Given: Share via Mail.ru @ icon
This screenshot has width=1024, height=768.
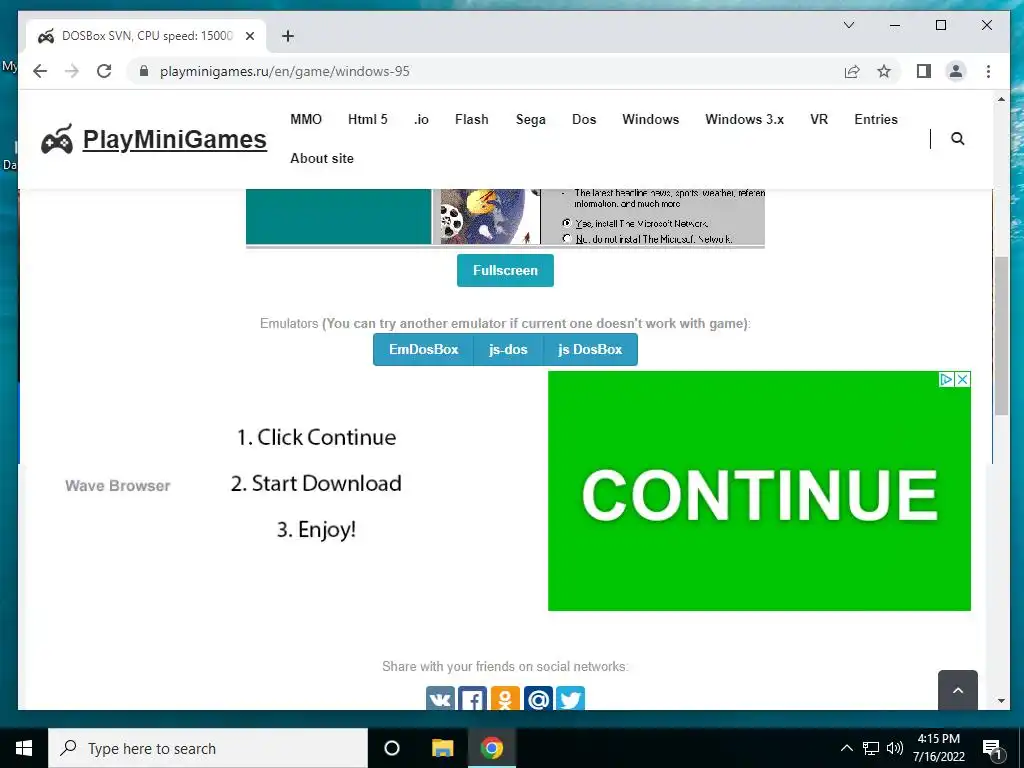Looking at the screenshot, I should pos(538,698).
